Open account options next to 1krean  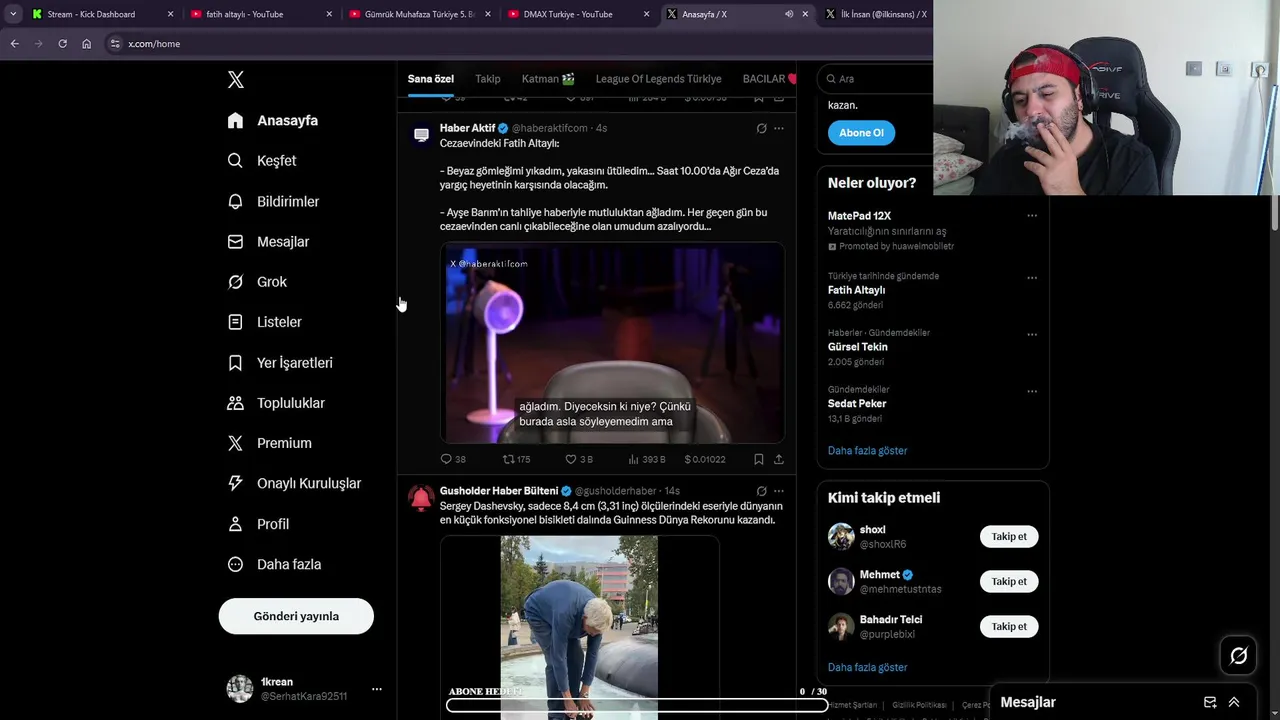coord(376,689)
